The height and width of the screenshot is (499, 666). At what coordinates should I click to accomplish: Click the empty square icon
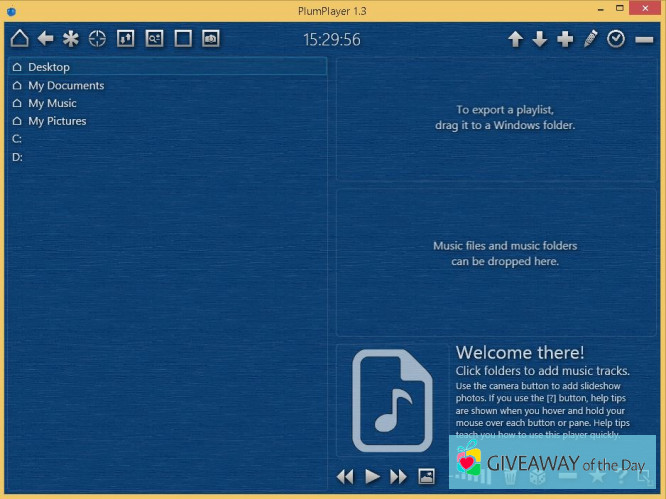(x=183, y=39)
